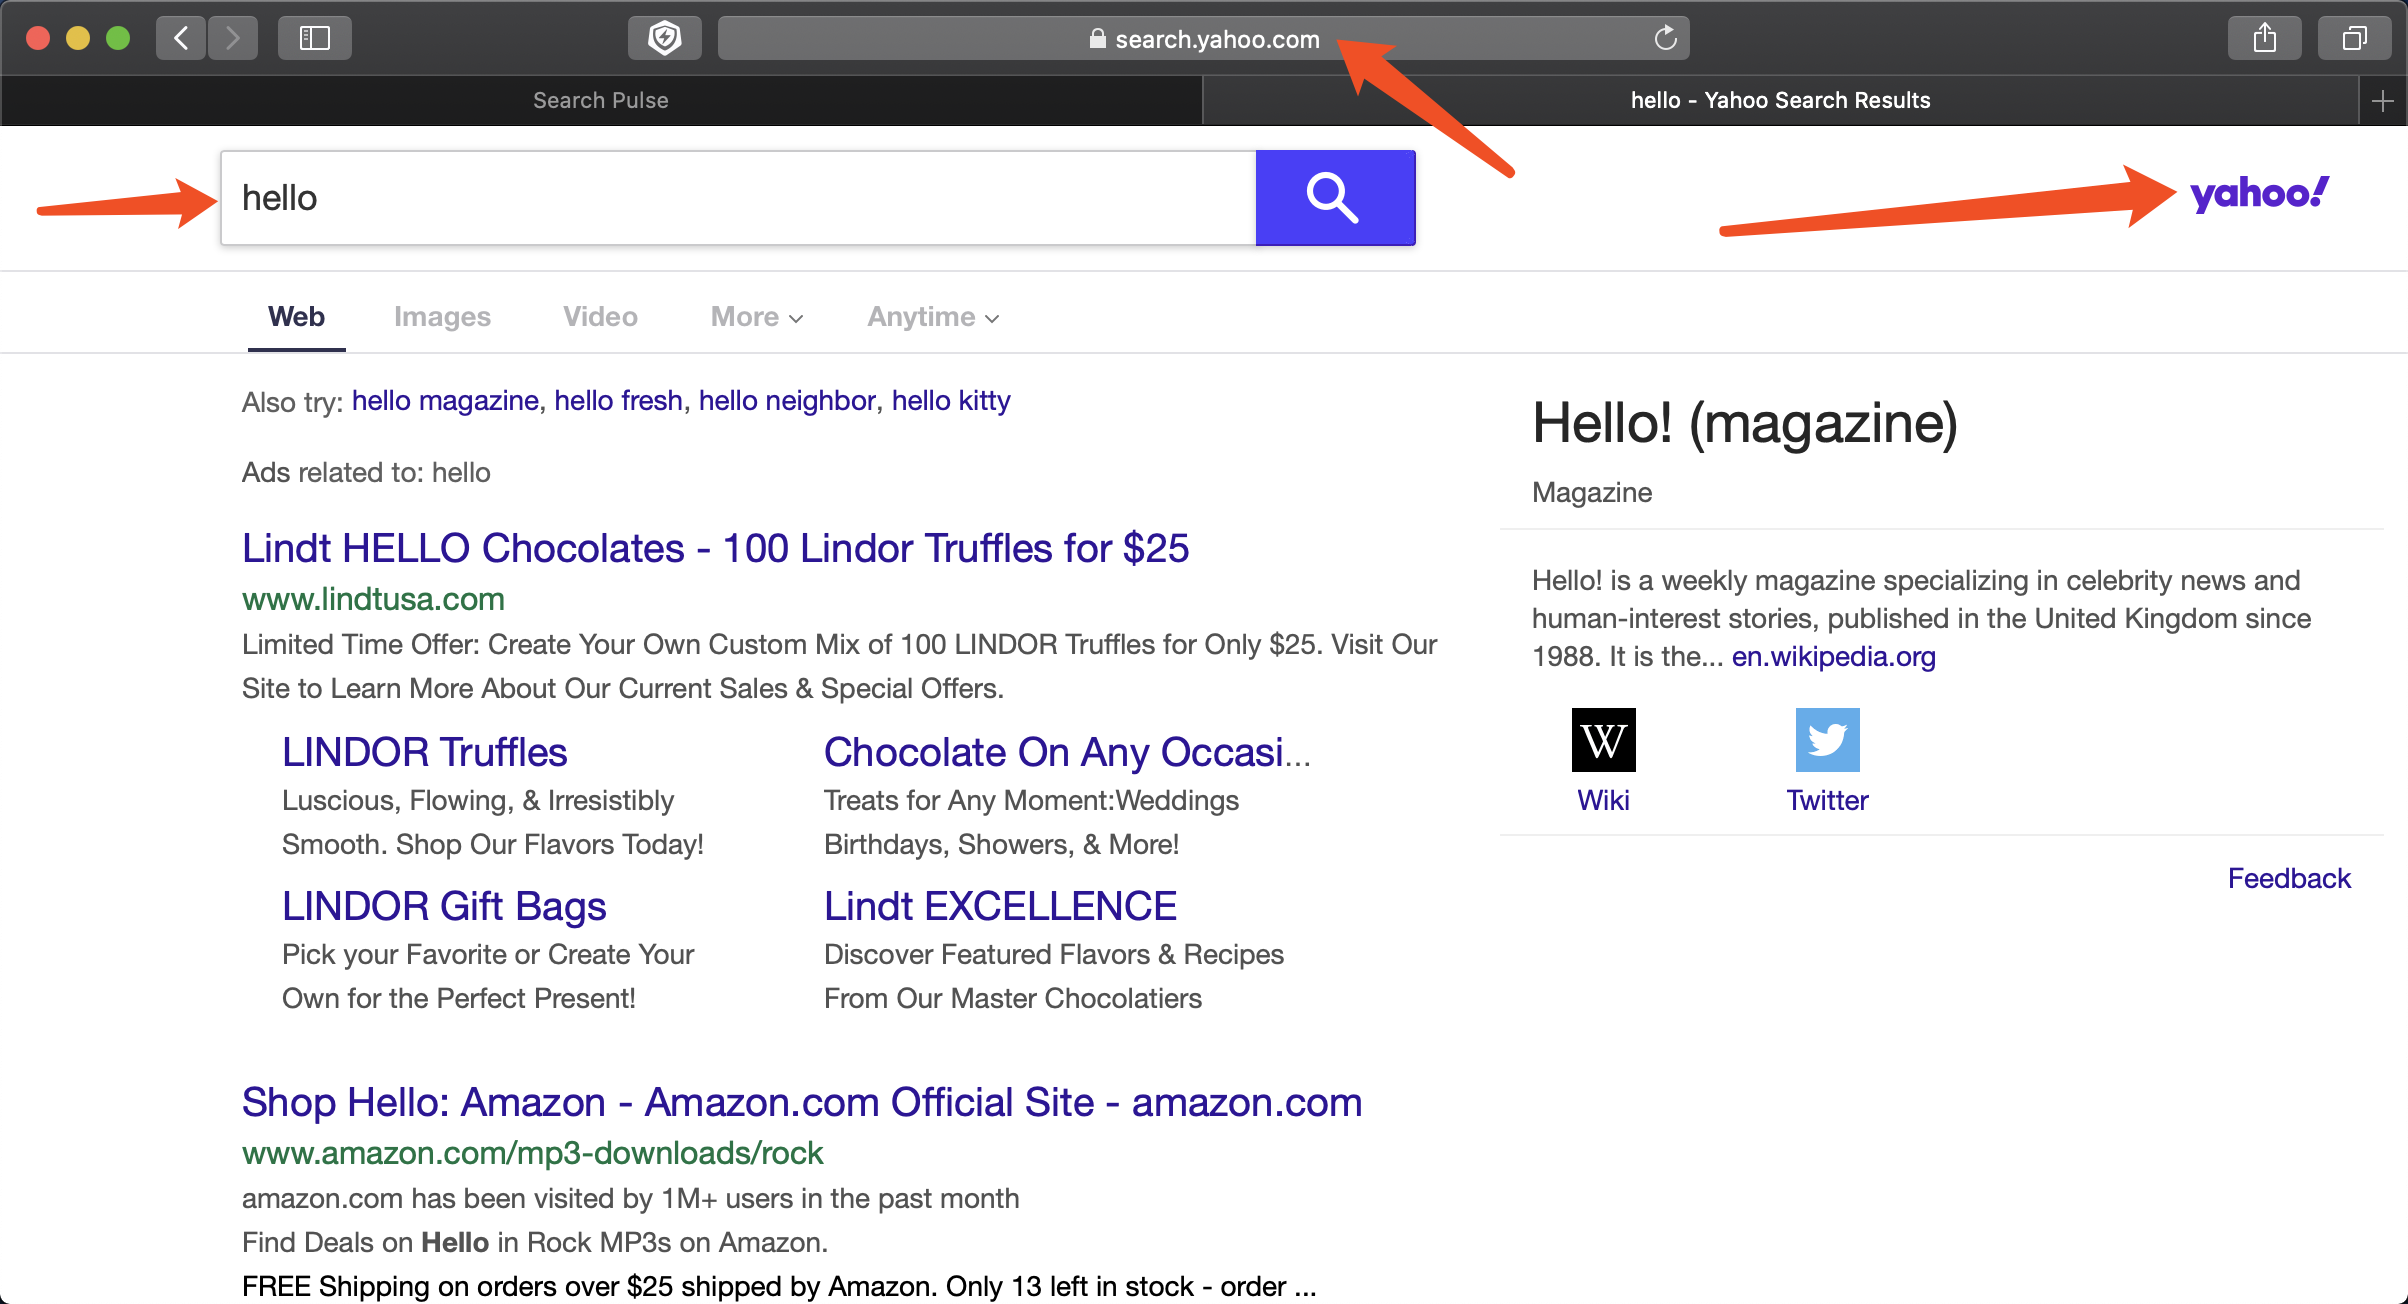Click the Twitter text link
The height and width of the screenshot is (1304, 2408).
1827,801
